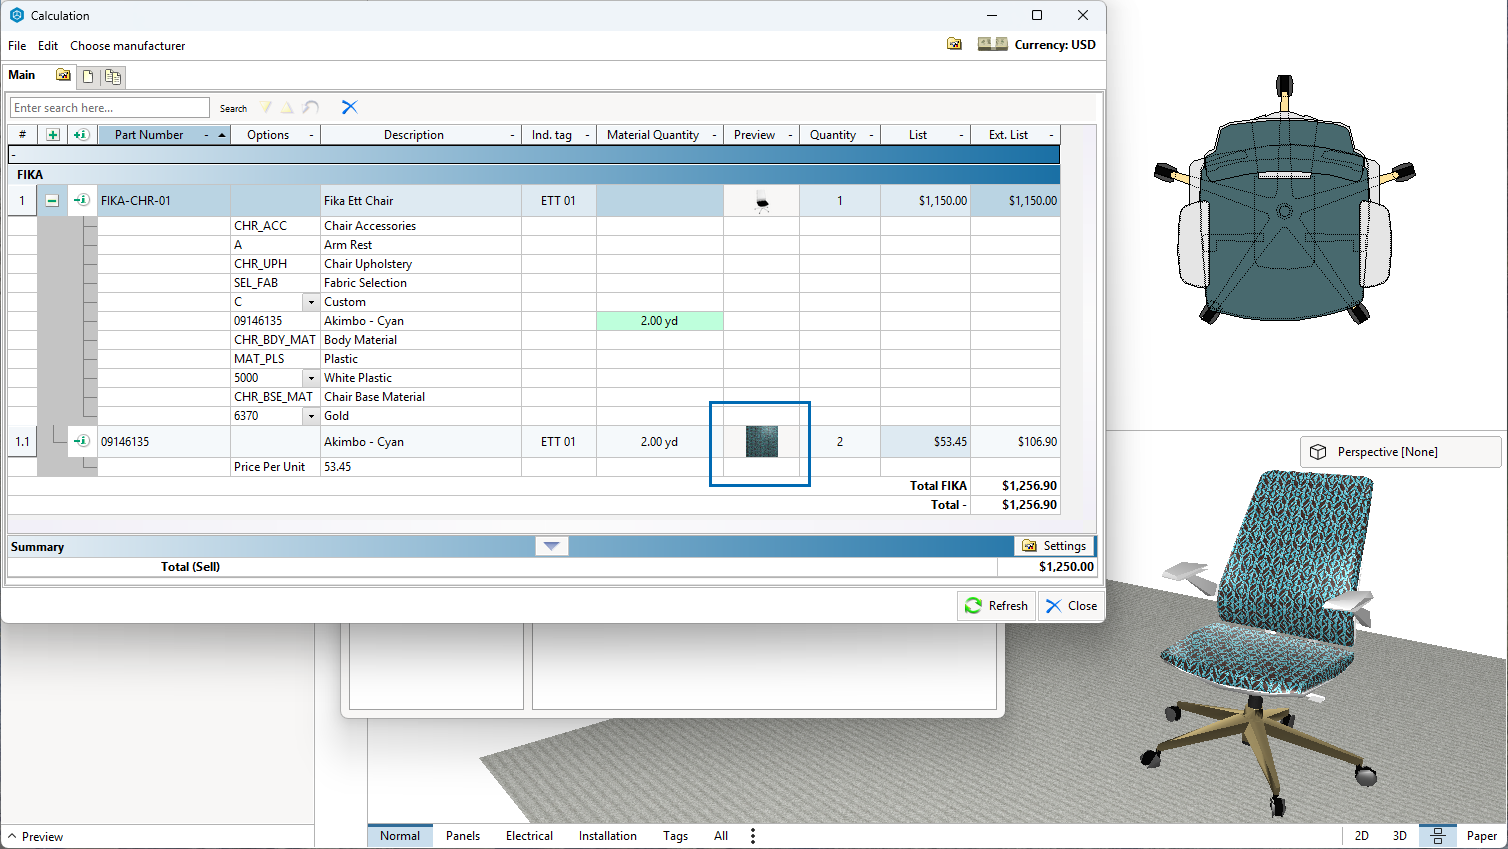Switch to the All view tab
The height and width of the screenshot is (849, 1508).
pos(721,836)
